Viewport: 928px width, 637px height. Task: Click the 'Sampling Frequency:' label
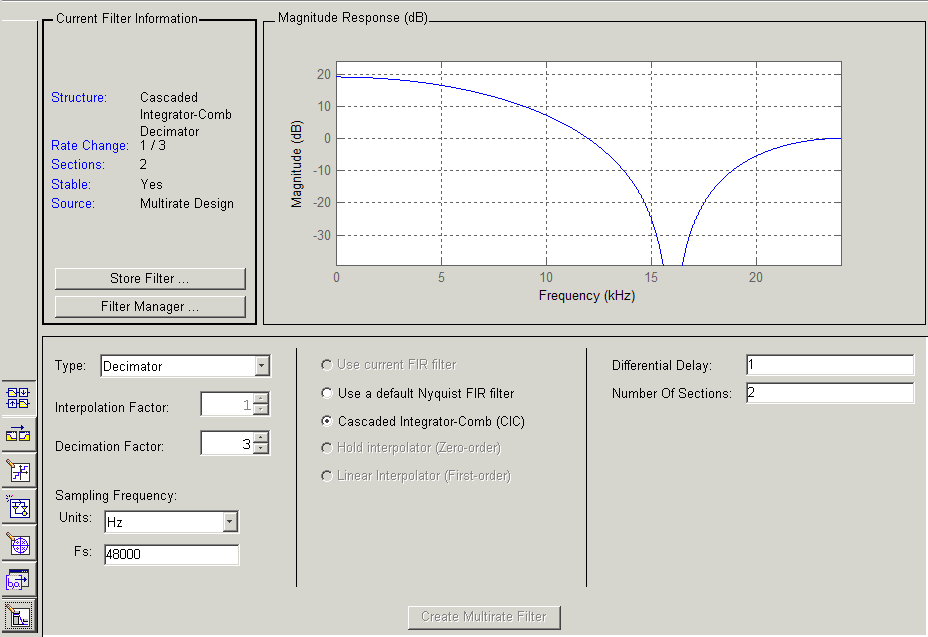coord(116,495)
